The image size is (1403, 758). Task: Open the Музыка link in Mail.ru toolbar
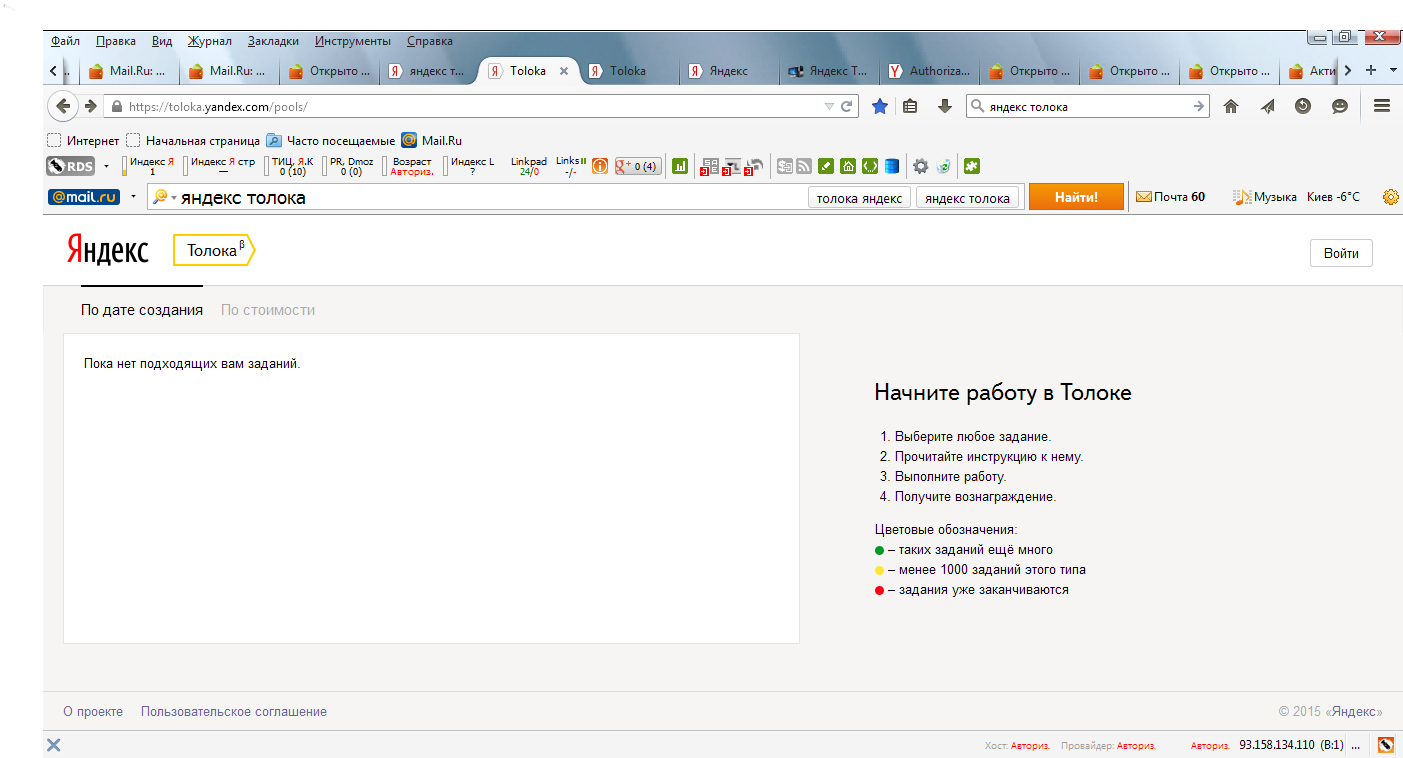pos(1265,197)
